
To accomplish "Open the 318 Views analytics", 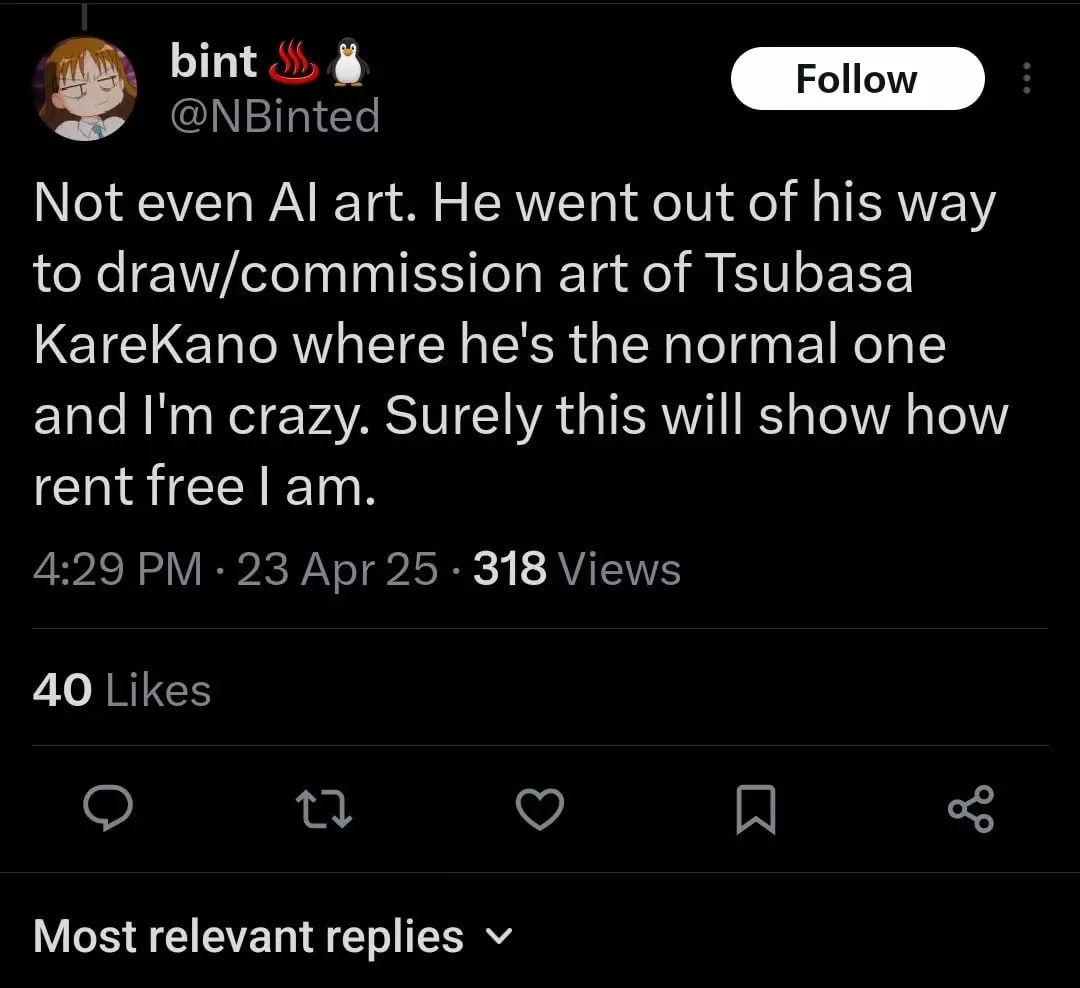I will click(x=577, y=570).
